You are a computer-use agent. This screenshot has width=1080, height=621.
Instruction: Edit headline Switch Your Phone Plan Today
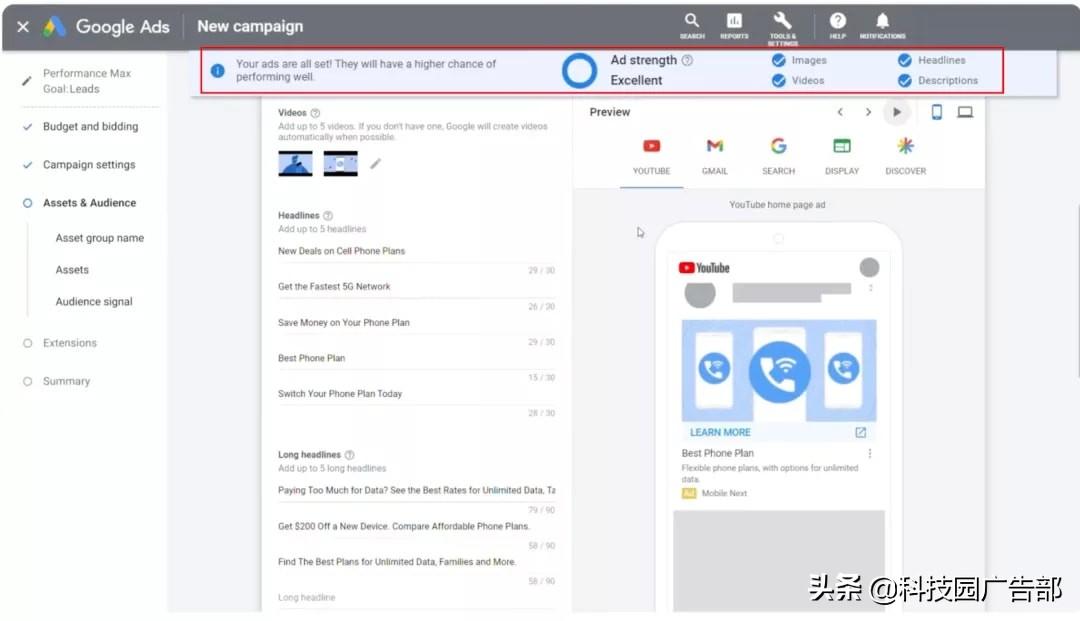click(416, 394)
